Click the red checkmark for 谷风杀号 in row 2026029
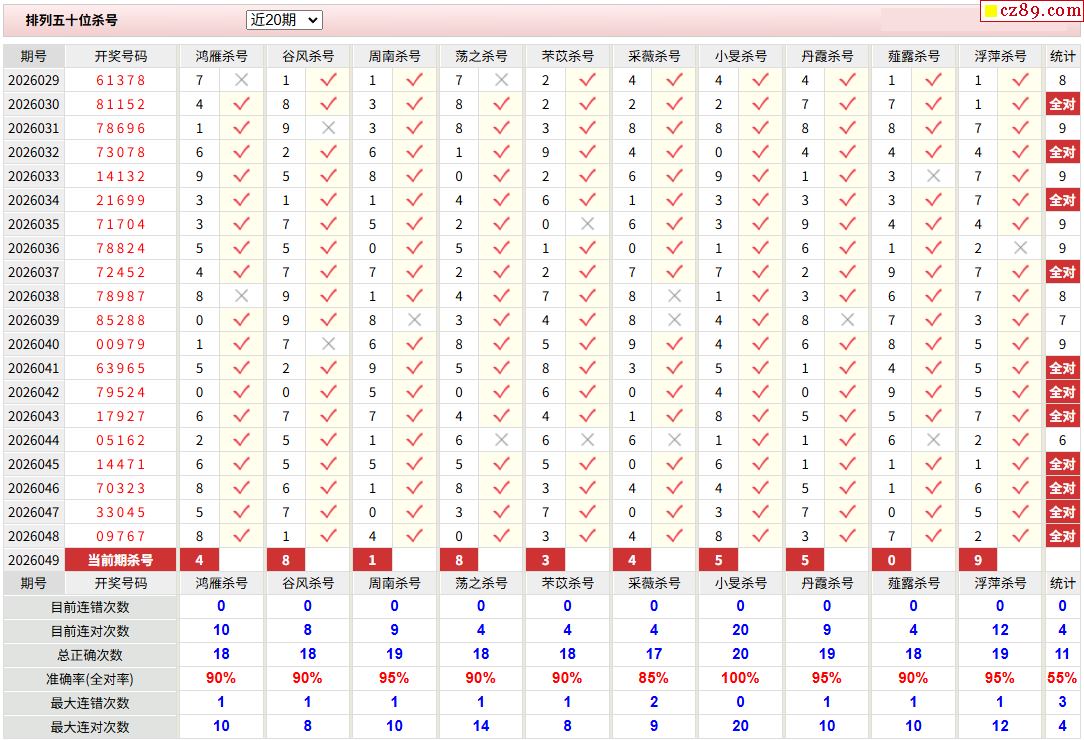This screenshot has height=740, width=1084. [x=328, y=80]
